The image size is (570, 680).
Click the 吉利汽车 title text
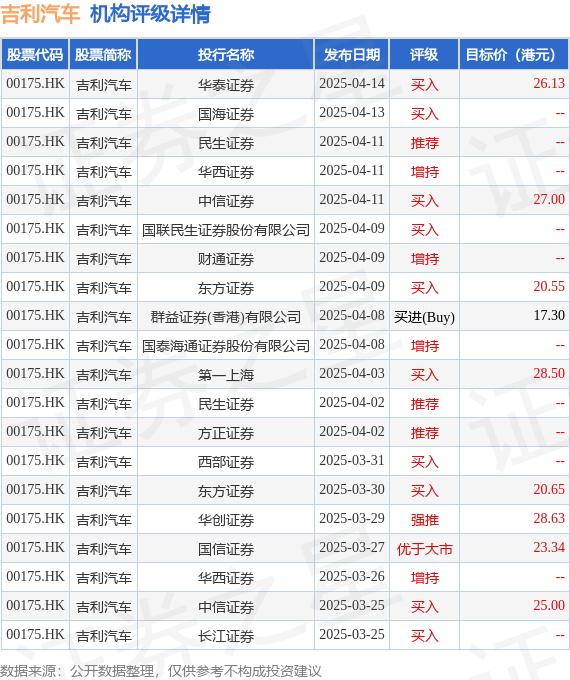[x=40, y=14]
